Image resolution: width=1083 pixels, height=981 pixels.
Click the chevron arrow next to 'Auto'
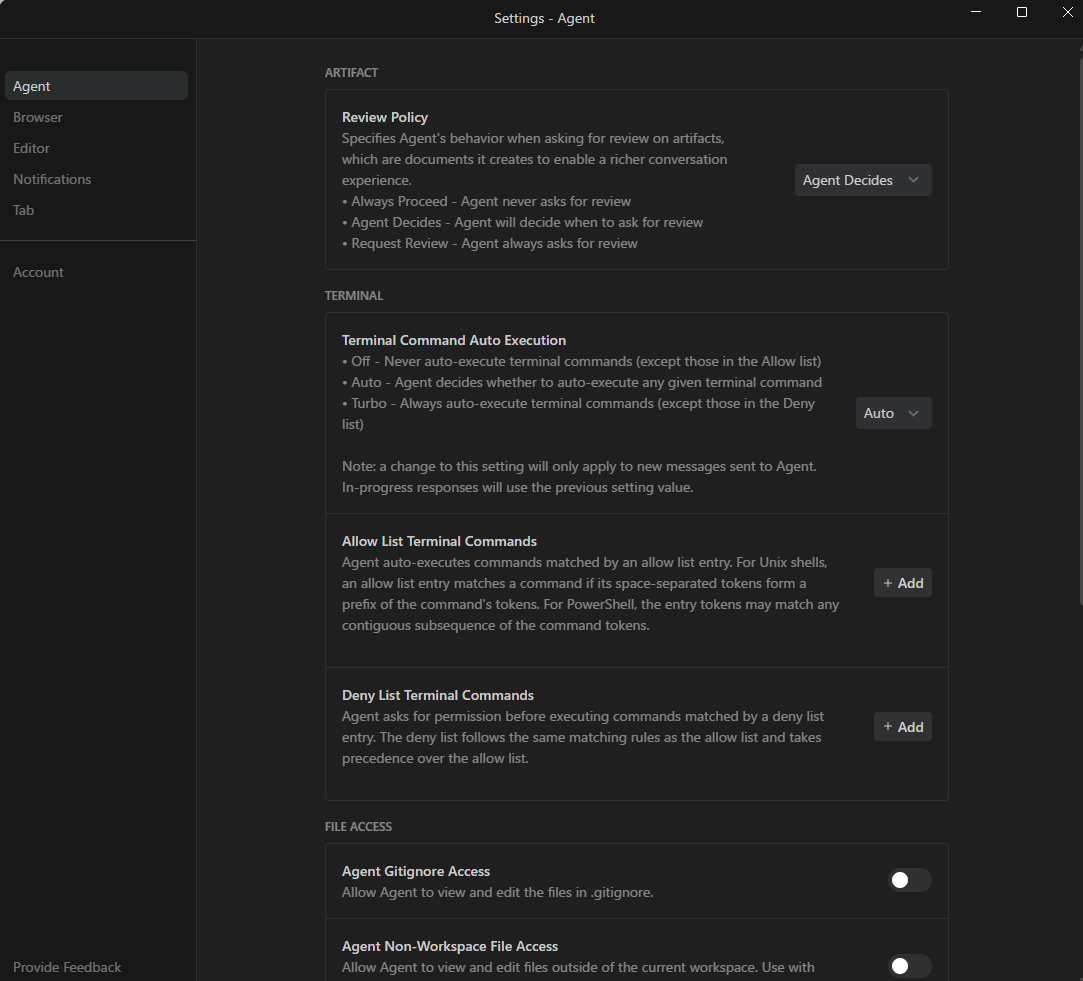[x=913, y=413]
